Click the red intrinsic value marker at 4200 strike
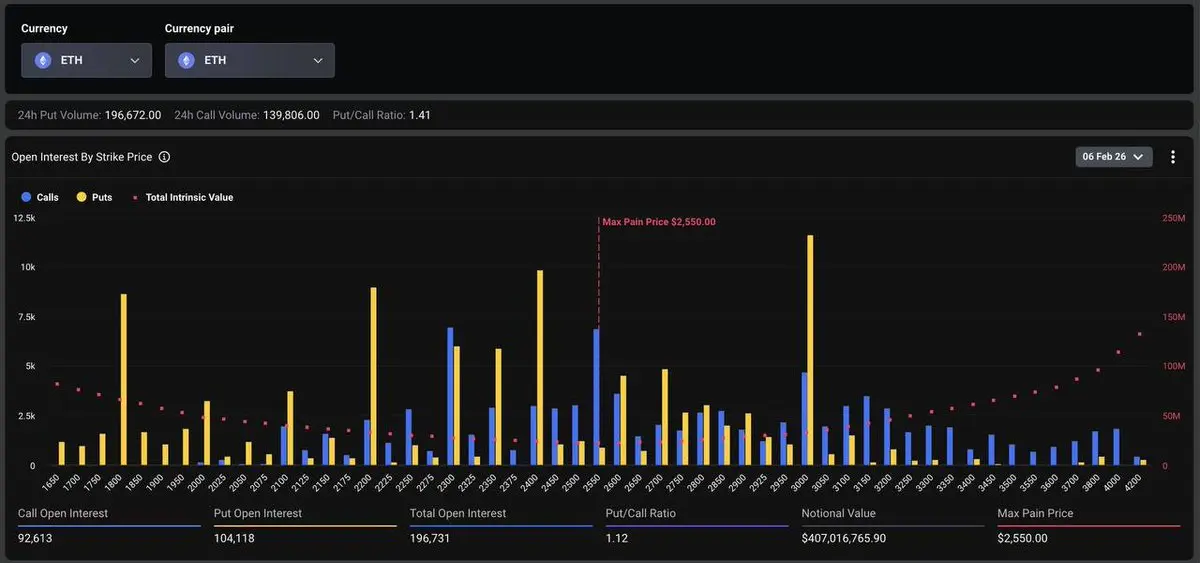1200x563 pixels. click(x=1139, y=334)
